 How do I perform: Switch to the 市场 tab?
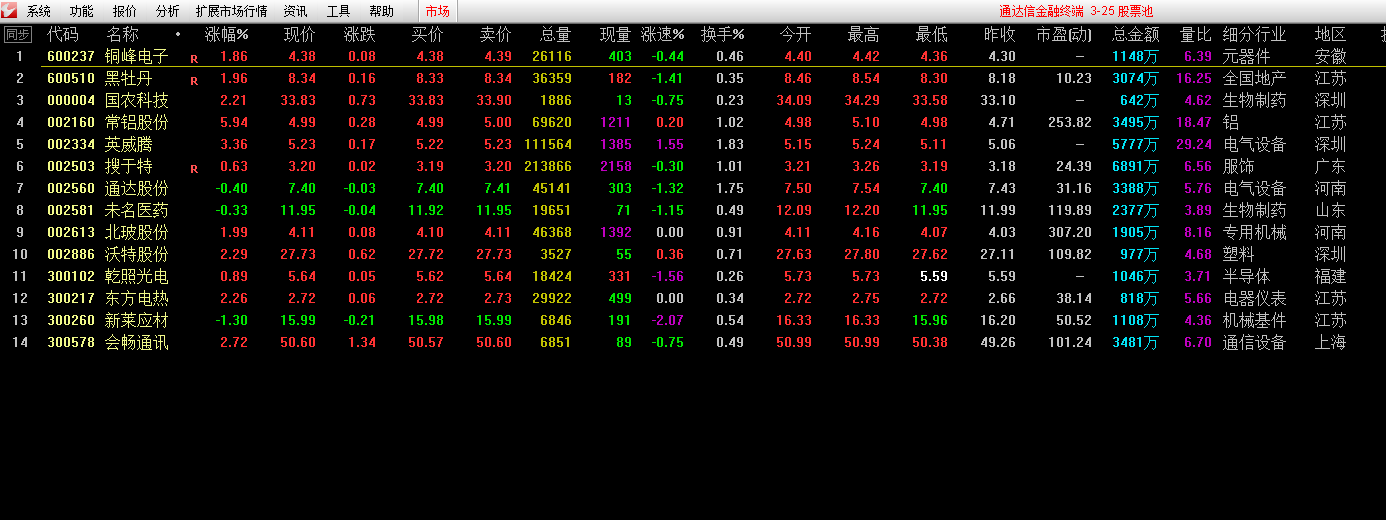[x=437, y=12]
